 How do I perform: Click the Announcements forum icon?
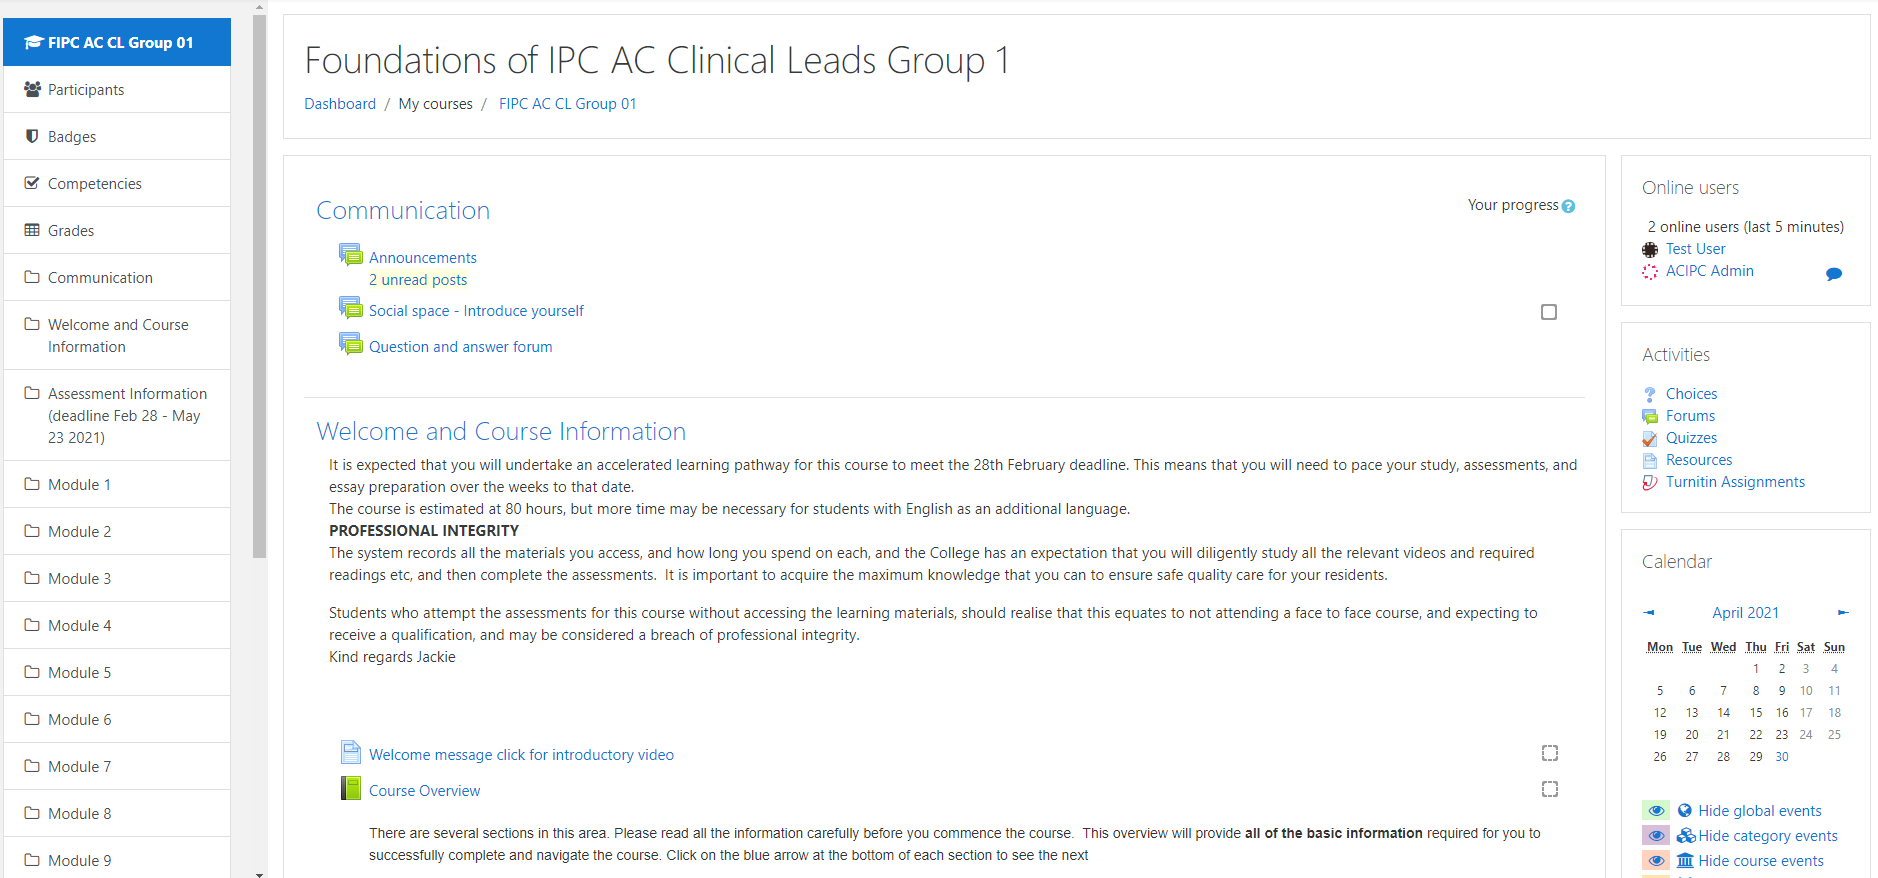click(351, 255)
